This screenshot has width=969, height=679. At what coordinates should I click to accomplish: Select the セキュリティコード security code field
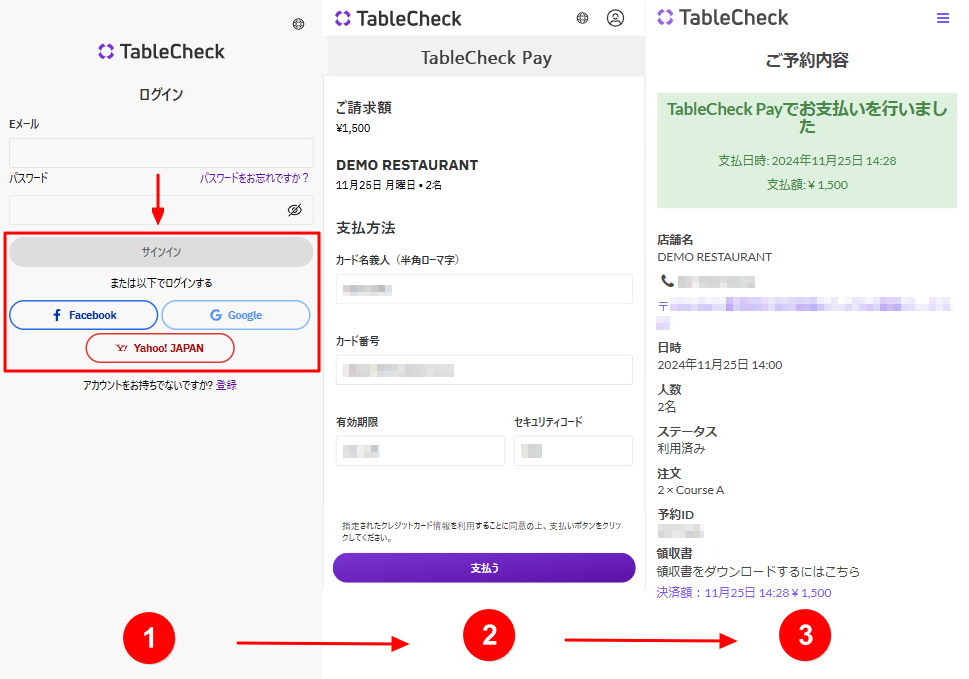pyautogui.click(x=573, y=451)
